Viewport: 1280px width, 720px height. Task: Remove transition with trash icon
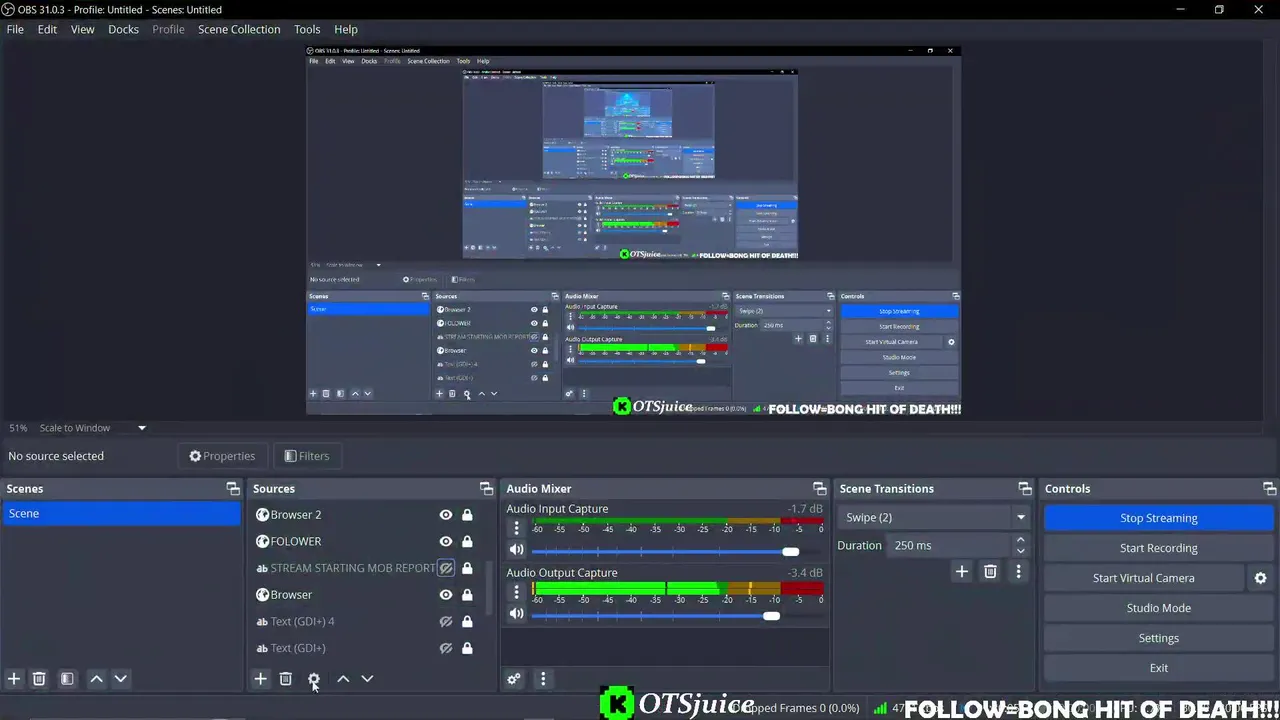click(990, 571)
